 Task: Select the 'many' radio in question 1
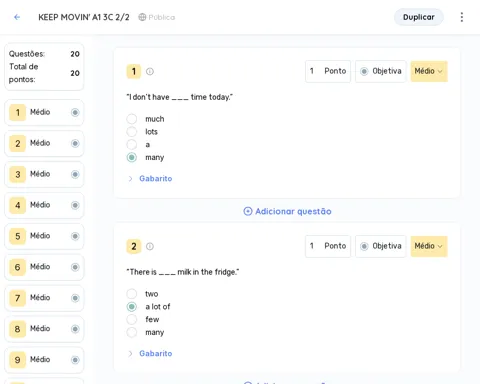132,157
